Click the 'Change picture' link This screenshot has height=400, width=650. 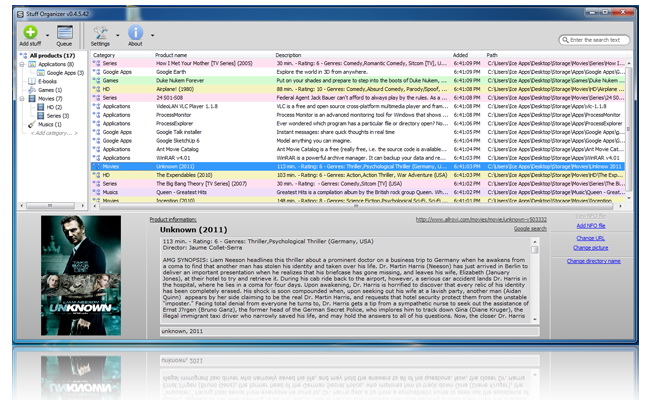pos(591,248)
